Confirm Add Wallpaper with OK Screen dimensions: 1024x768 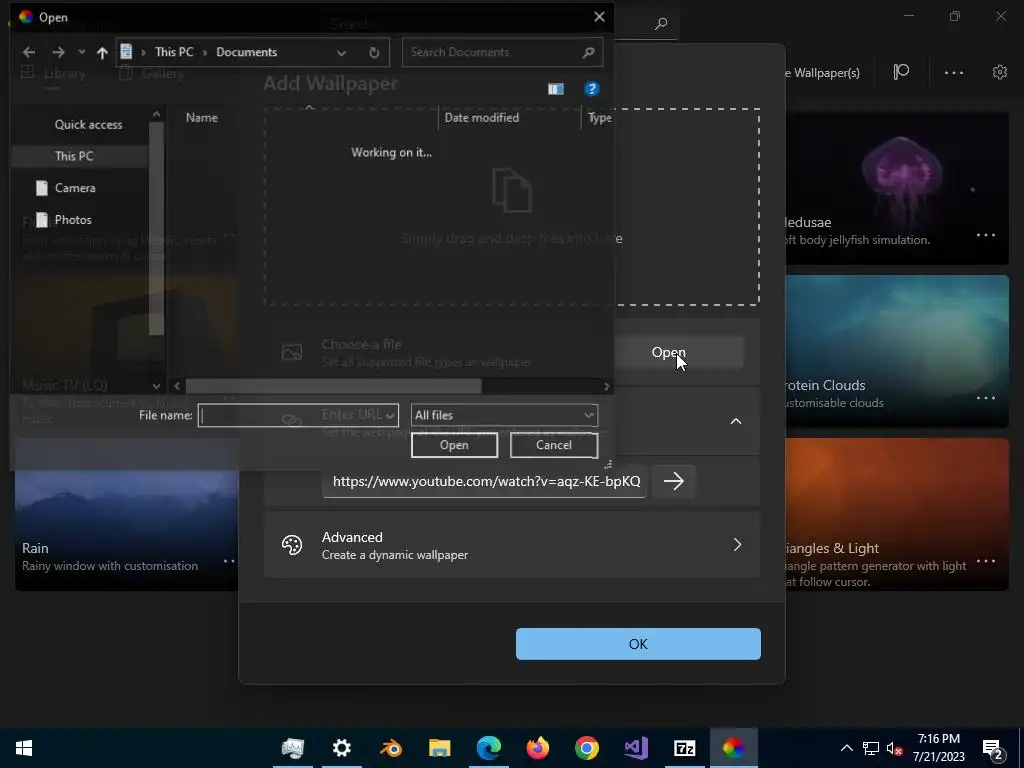[x=638, y=644]
